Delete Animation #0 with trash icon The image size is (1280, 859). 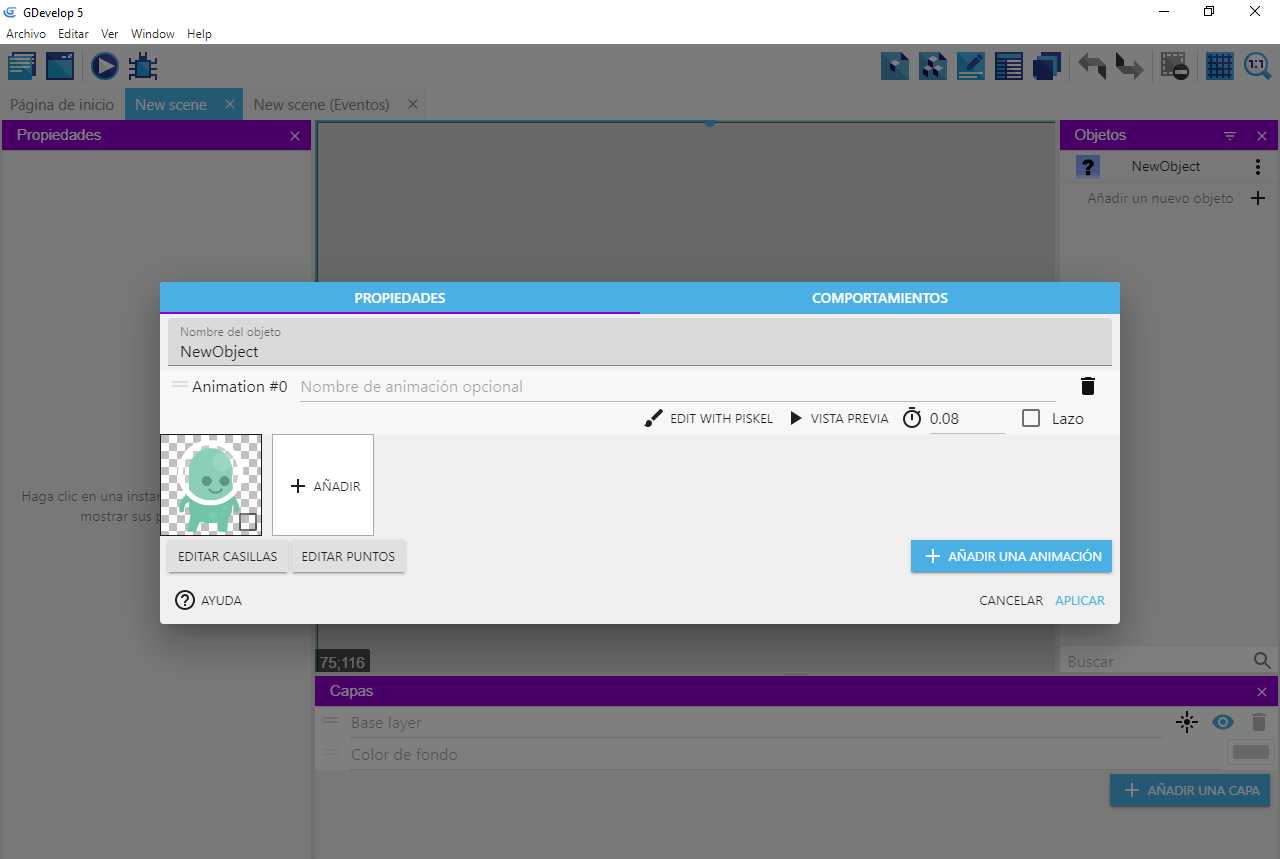pos(1088,386)
